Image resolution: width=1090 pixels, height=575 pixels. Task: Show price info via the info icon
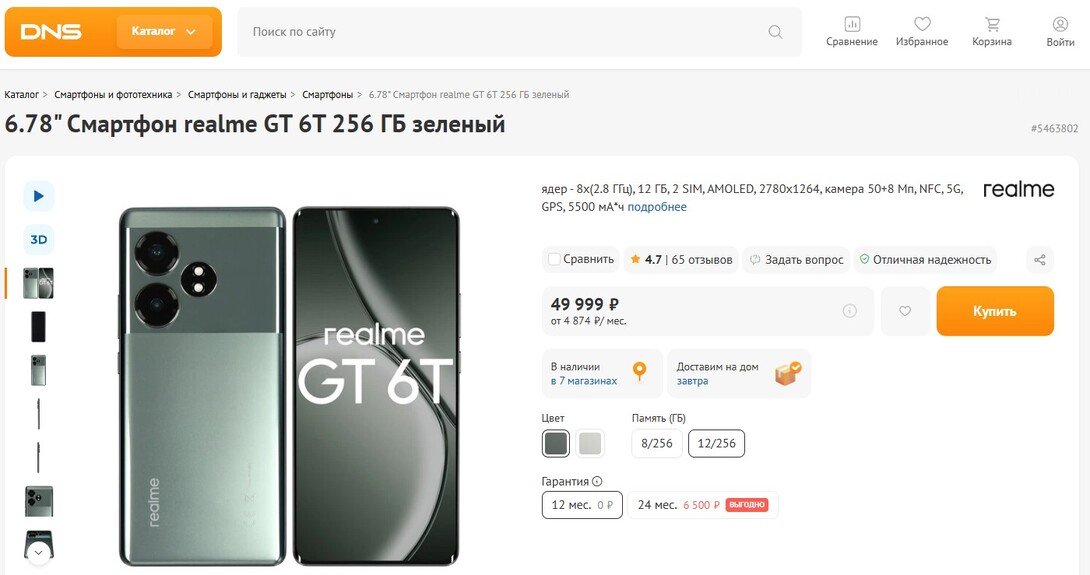tap(849, 311)
